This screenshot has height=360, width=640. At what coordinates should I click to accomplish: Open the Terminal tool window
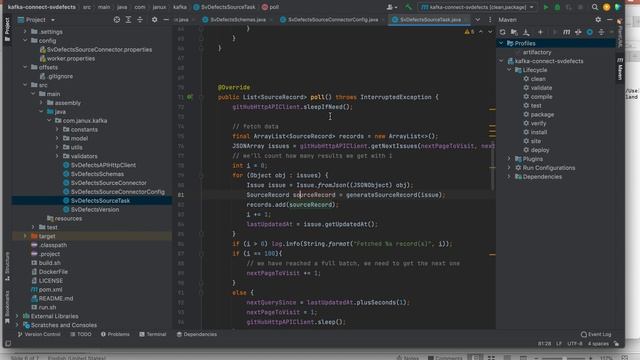[x=153, y=334]
